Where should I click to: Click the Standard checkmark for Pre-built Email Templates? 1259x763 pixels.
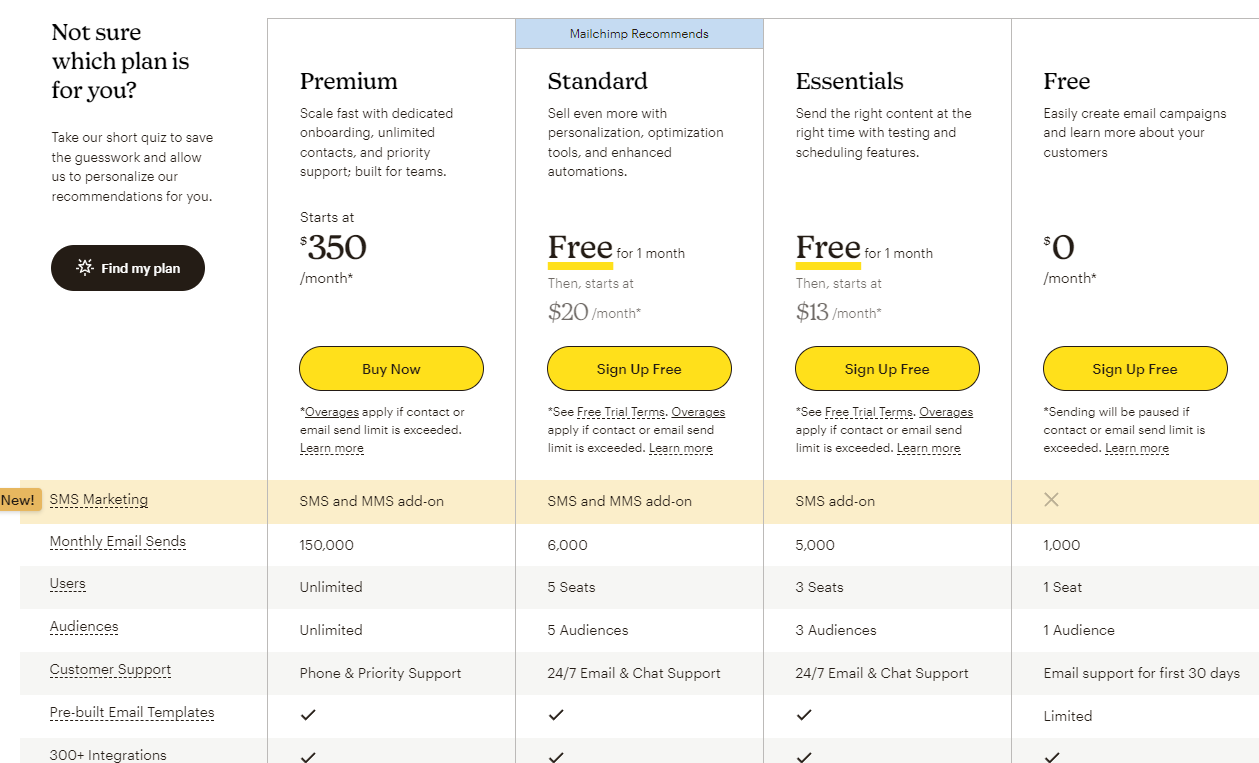(556, 715)
